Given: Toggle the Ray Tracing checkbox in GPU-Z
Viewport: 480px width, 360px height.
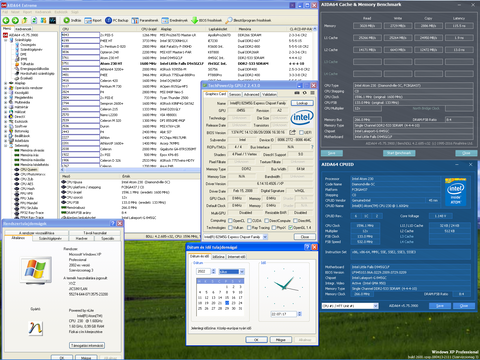Looking at the screenshot, I should (x=249, y=228).
